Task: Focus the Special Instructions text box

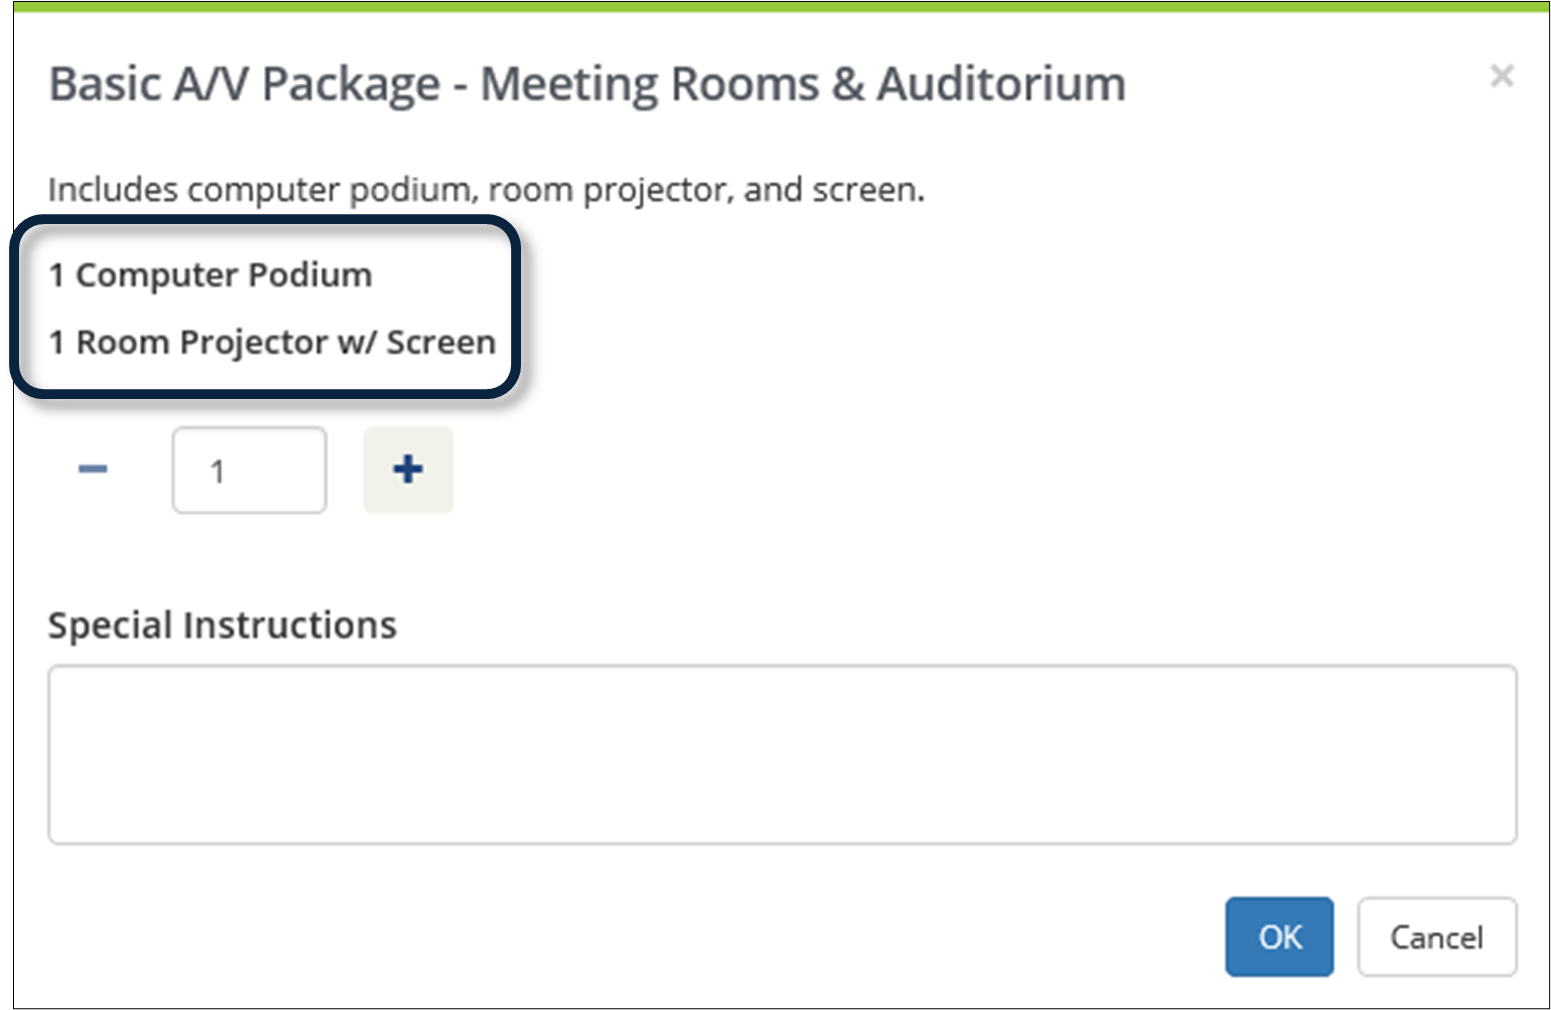Action: point(782,755)
